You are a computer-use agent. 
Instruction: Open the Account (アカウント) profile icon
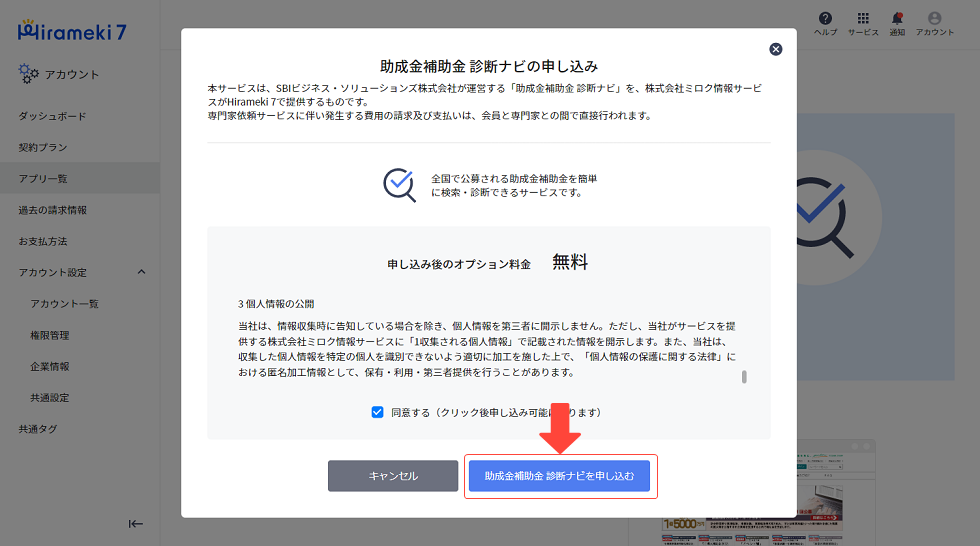tap(934, 23)
